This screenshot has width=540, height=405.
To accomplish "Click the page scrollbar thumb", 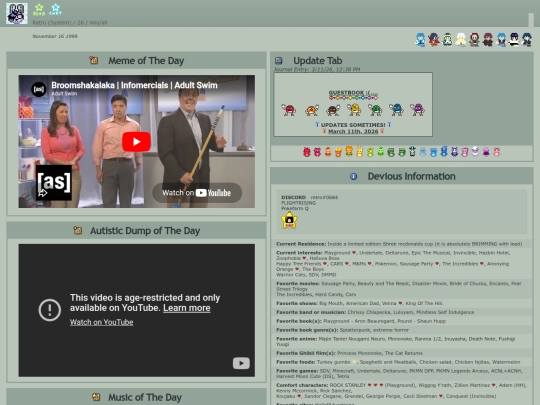I will [x=532, y=20].
